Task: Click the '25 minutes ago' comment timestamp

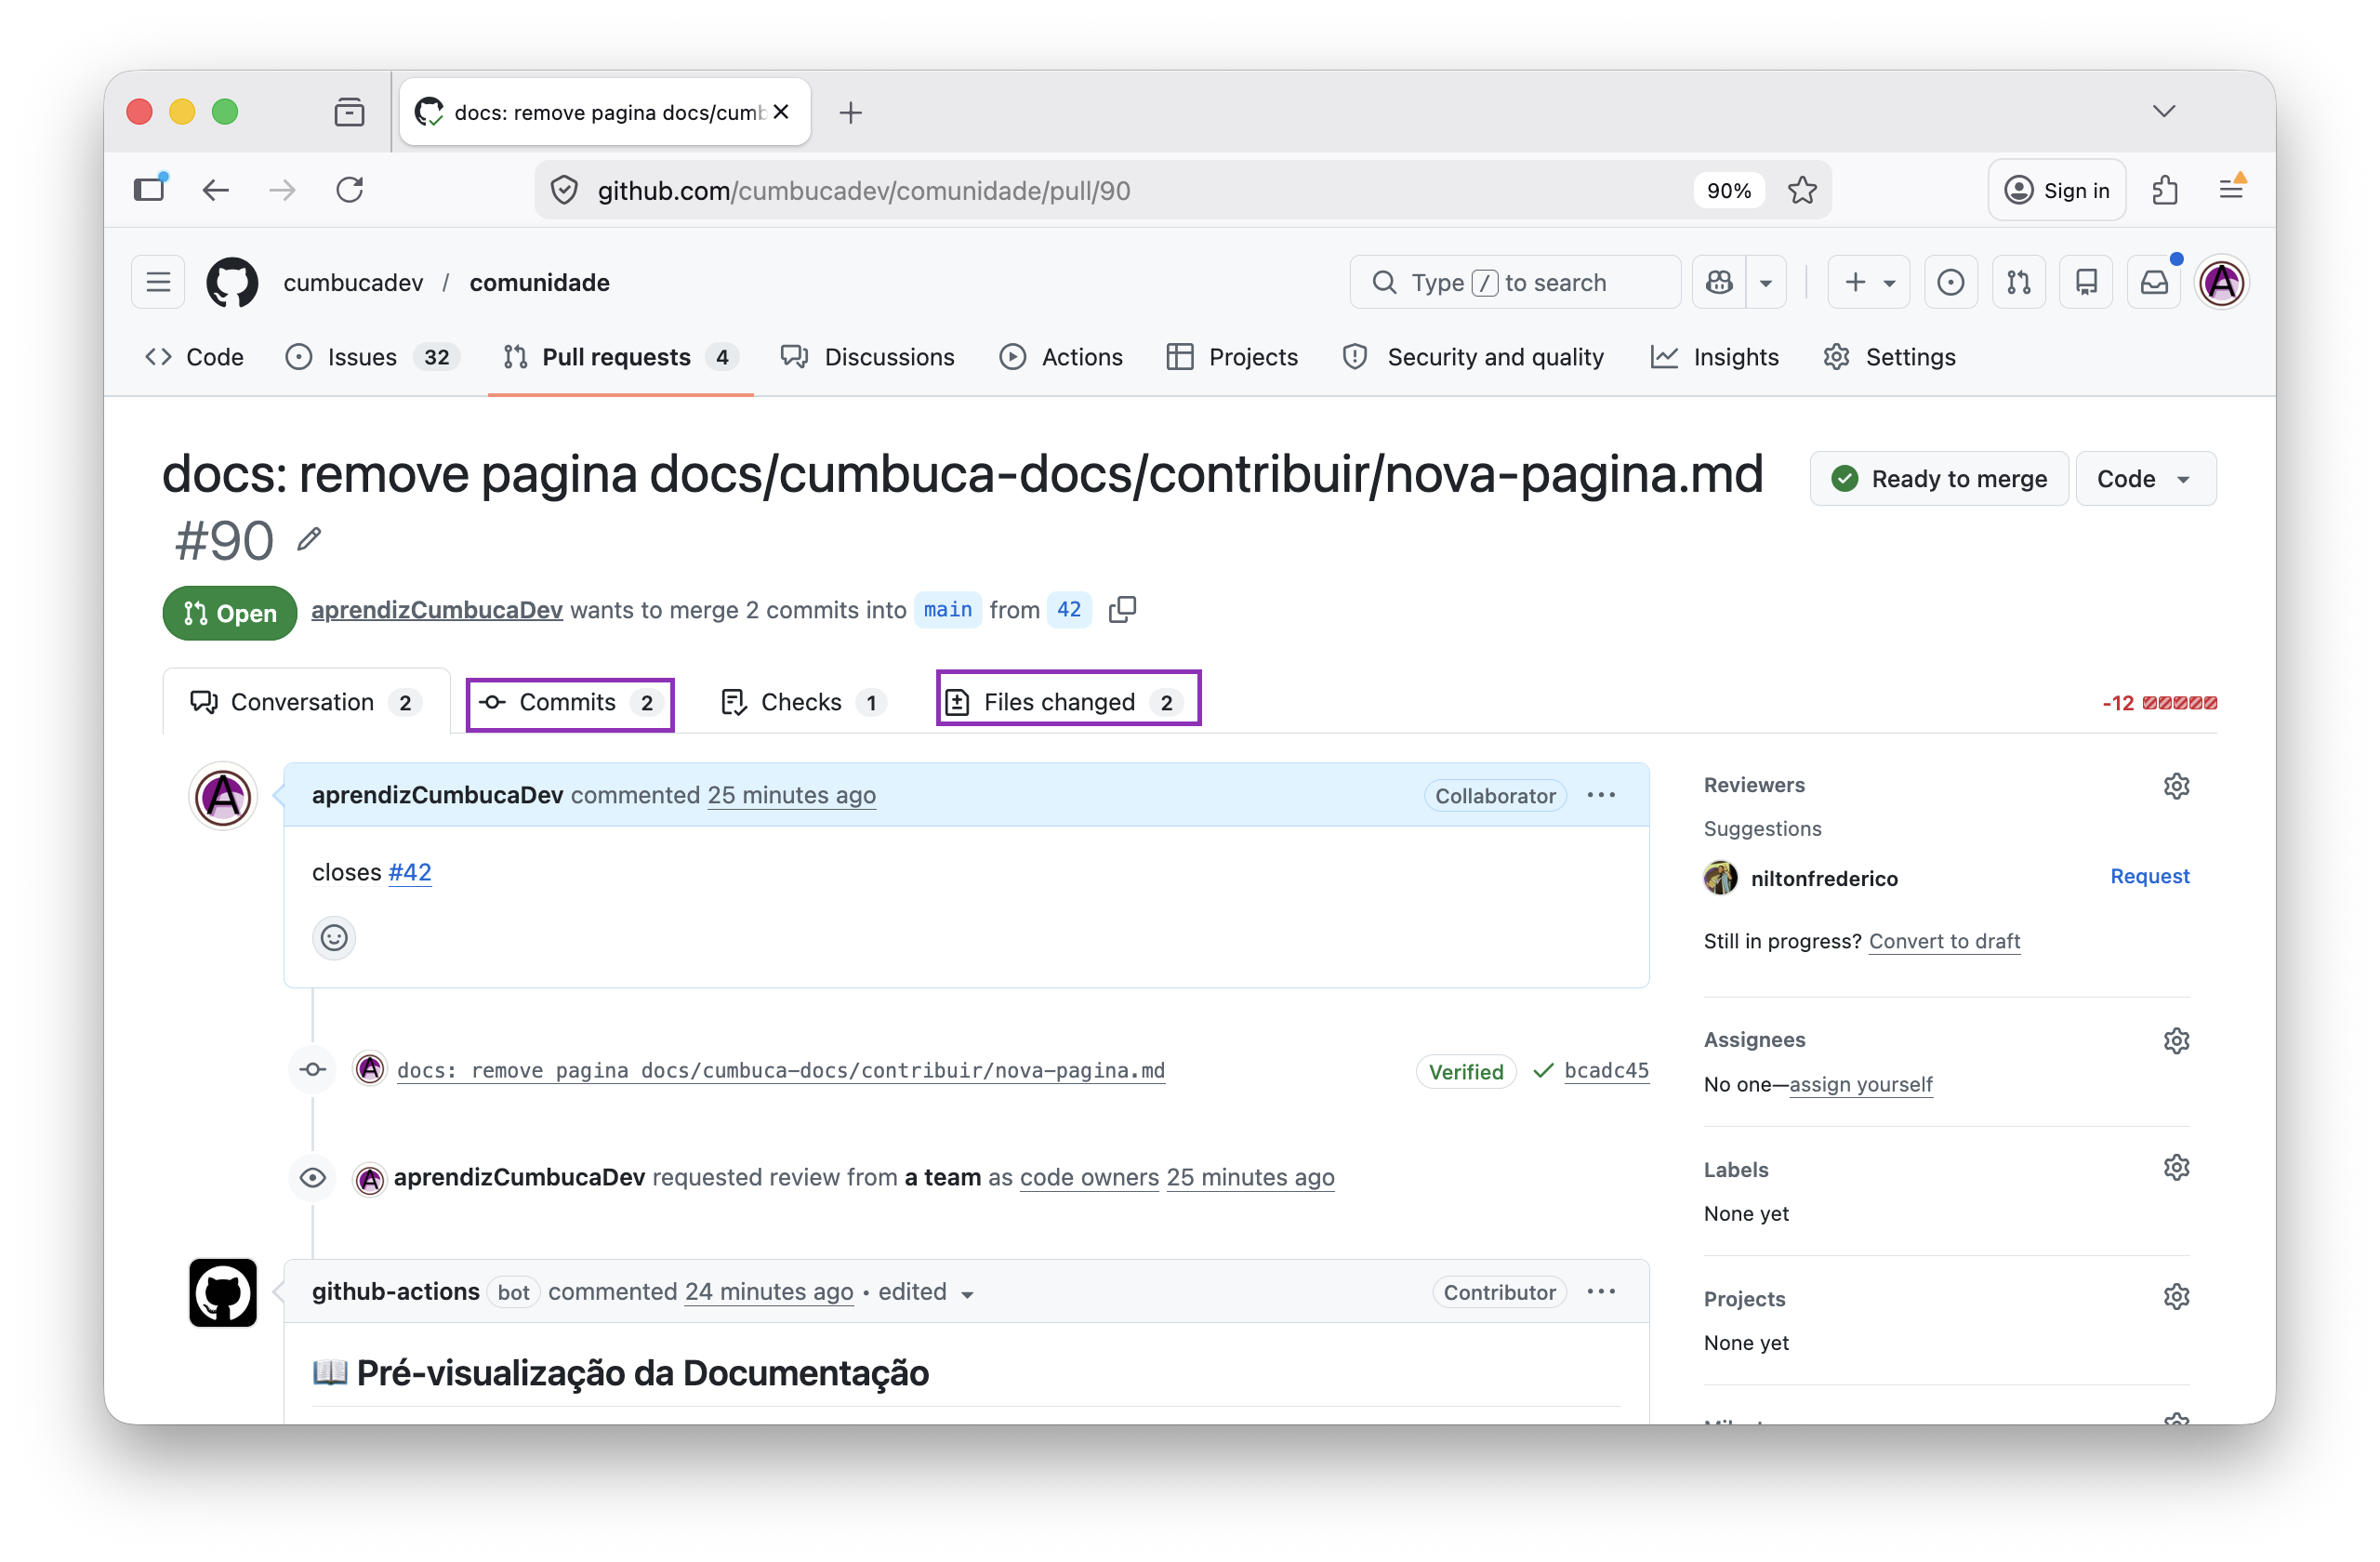Action: click(791, 795)
